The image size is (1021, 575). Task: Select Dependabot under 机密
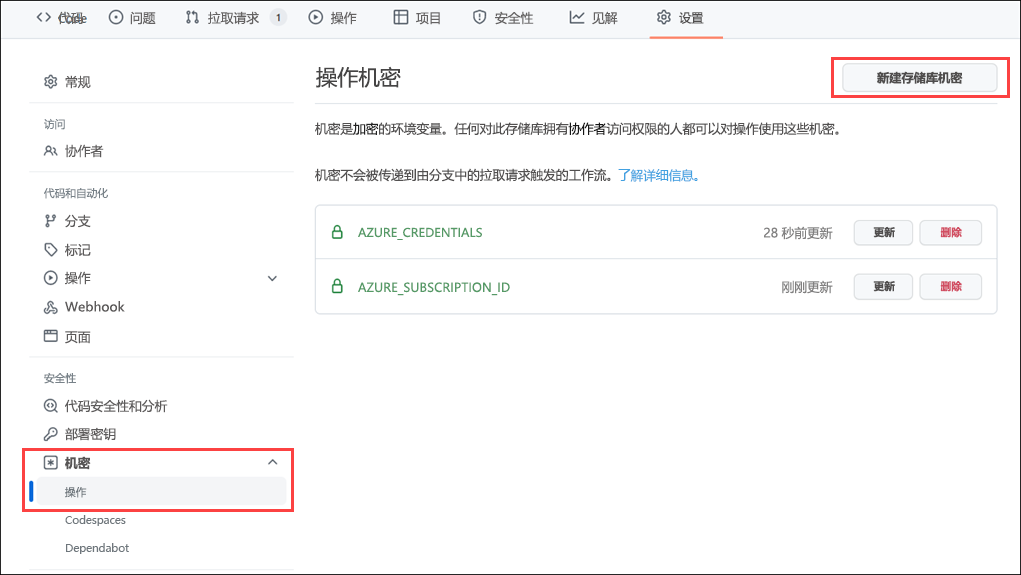[x=97, y=548]
